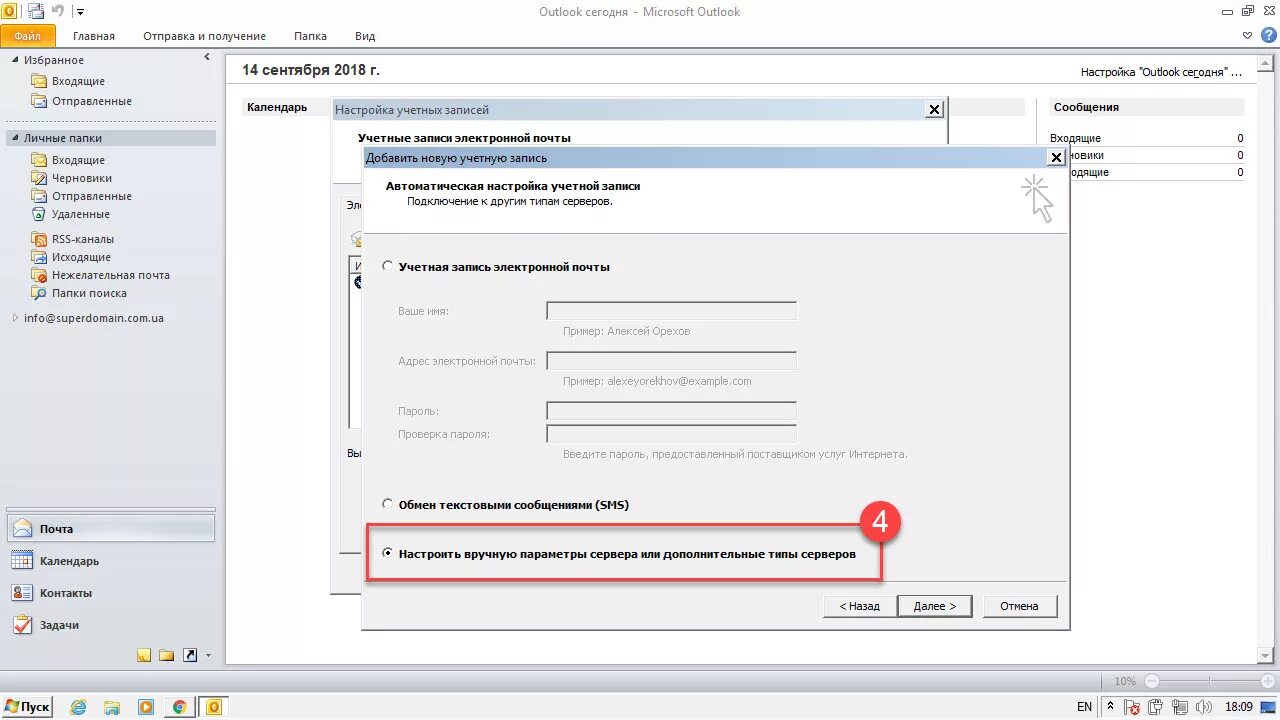
Task: Collapse the Избранное section triangle
Action: 15,61
